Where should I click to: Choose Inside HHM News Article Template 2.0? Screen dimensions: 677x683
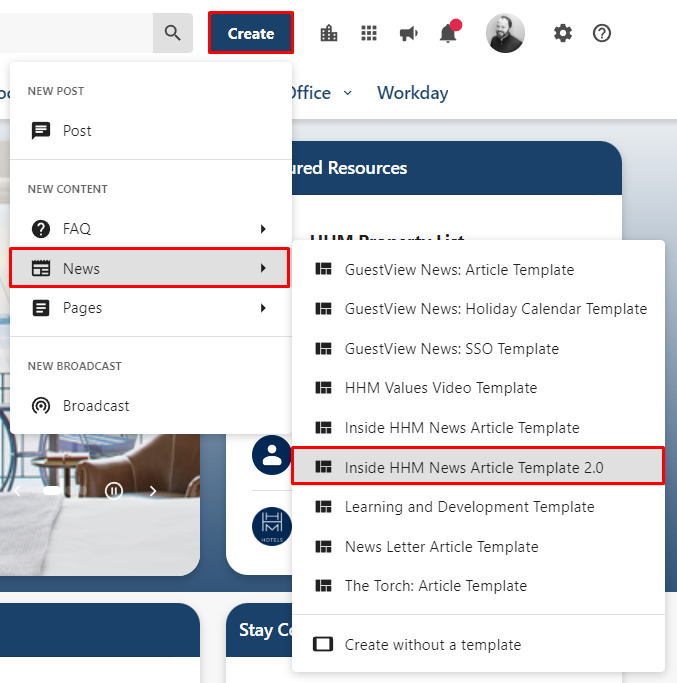(x=478, y=467)
